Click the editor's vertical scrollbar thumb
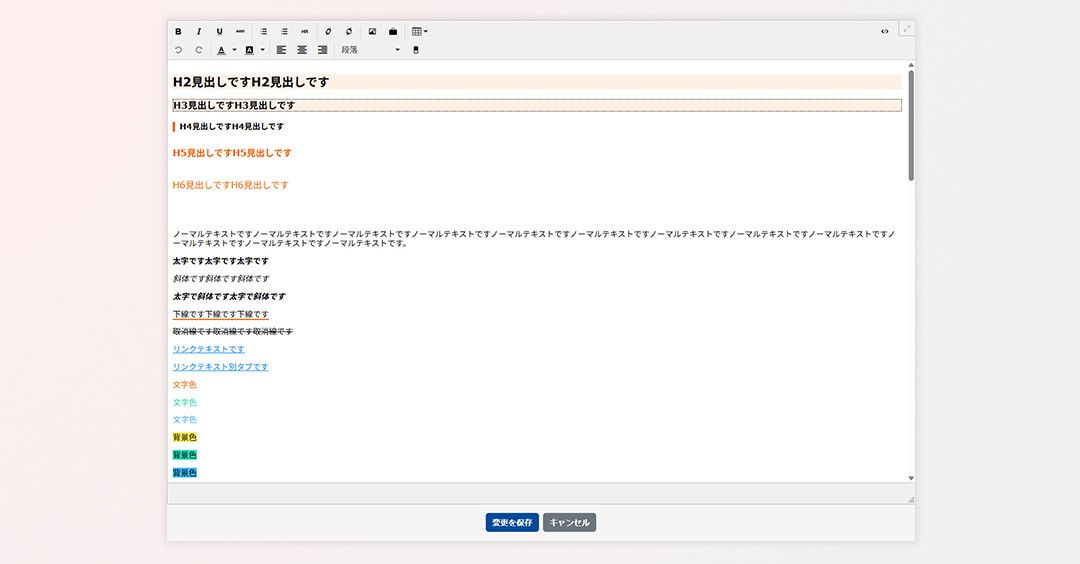This screenshot has width=1080, height=564. (911, 125)
